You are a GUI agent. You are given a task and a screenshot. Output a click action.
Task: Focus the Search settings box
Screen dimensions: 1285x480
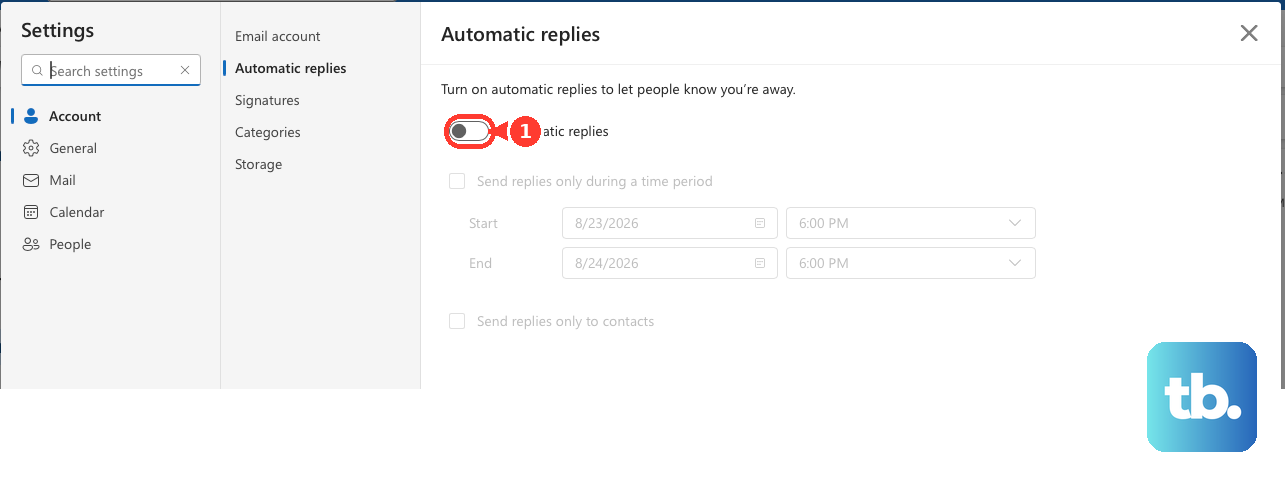[x=111, y=71]
